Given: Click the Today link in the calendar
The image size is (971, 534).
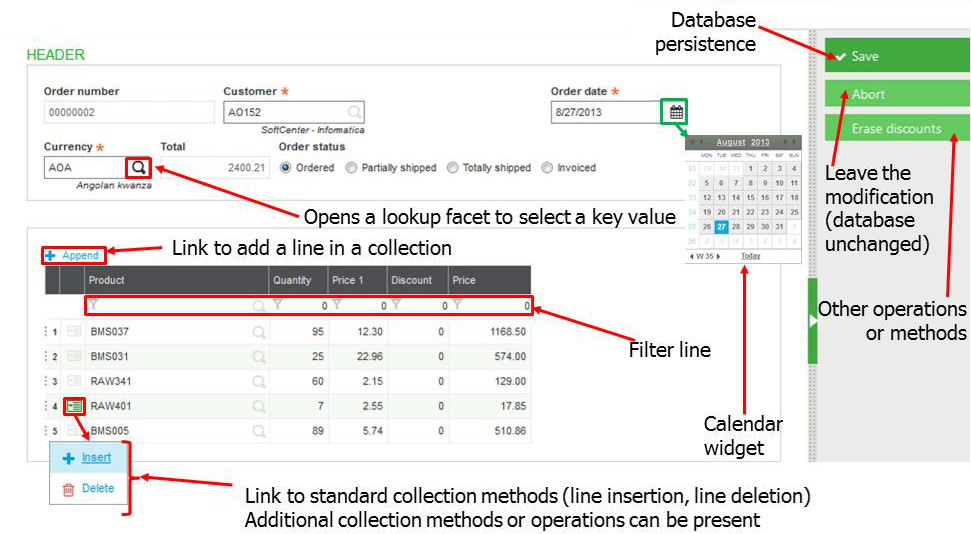Looking at the screenshot, I should 750,256.
